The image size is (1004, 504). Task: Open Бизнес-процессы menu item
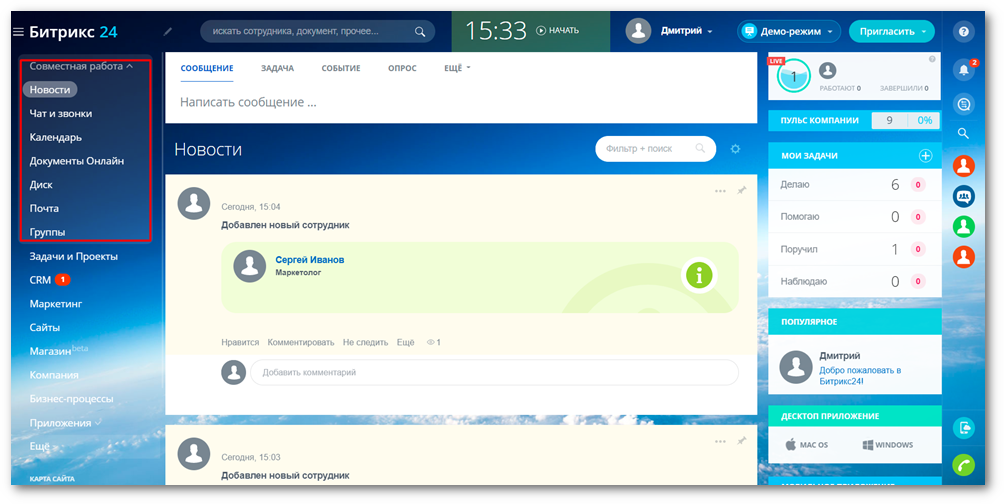(71, 398)
